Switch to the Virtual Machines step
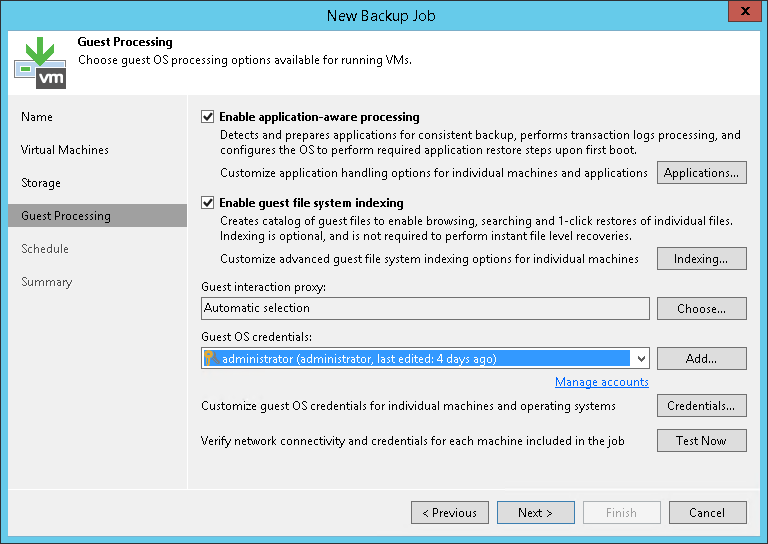 tap(65, 150)
